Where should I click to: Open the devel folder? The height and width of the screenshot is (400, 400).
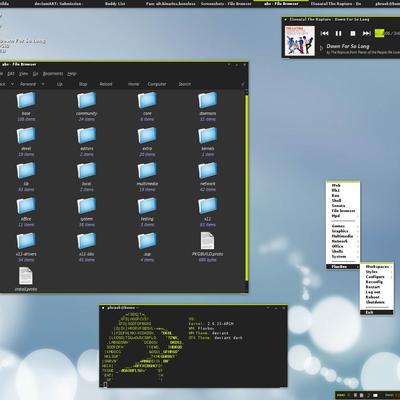pos(26,136)
